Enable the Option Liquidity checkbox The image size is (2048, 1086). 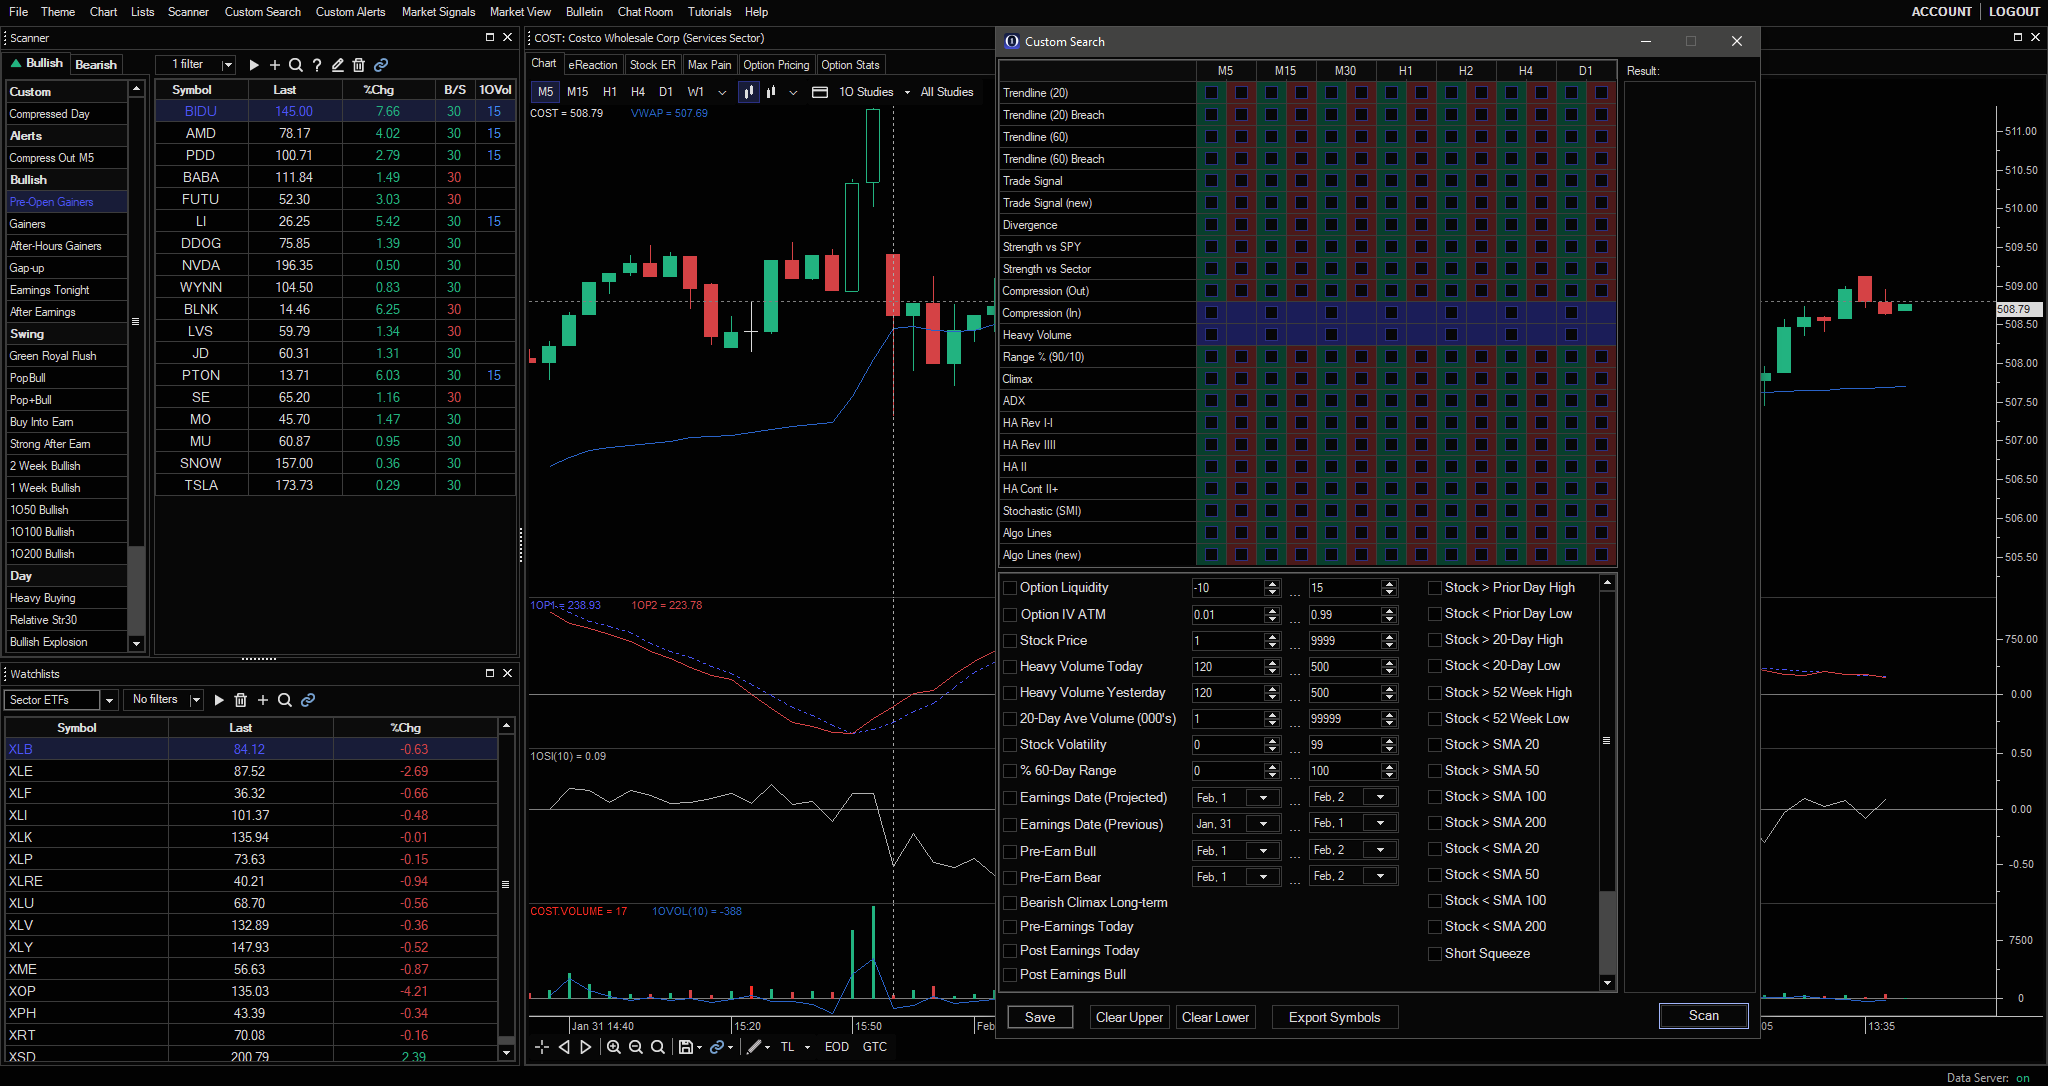pos(1010,588)
